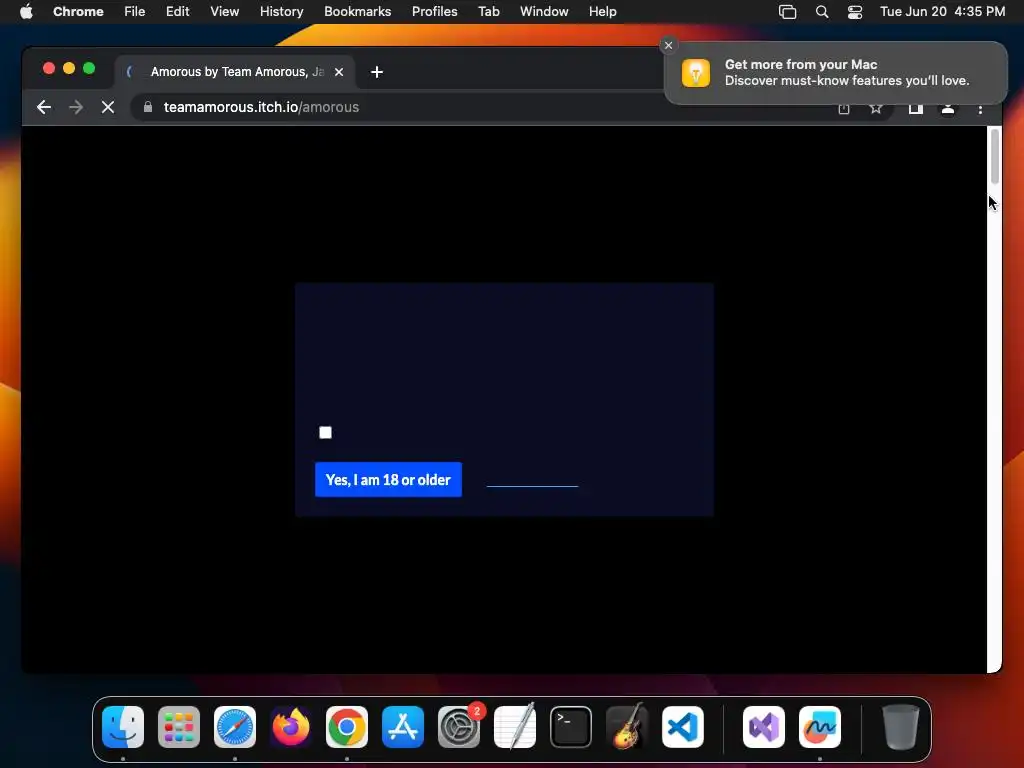Open the Apple menu
The image size is (1024, 768).
tap(26, 12)
